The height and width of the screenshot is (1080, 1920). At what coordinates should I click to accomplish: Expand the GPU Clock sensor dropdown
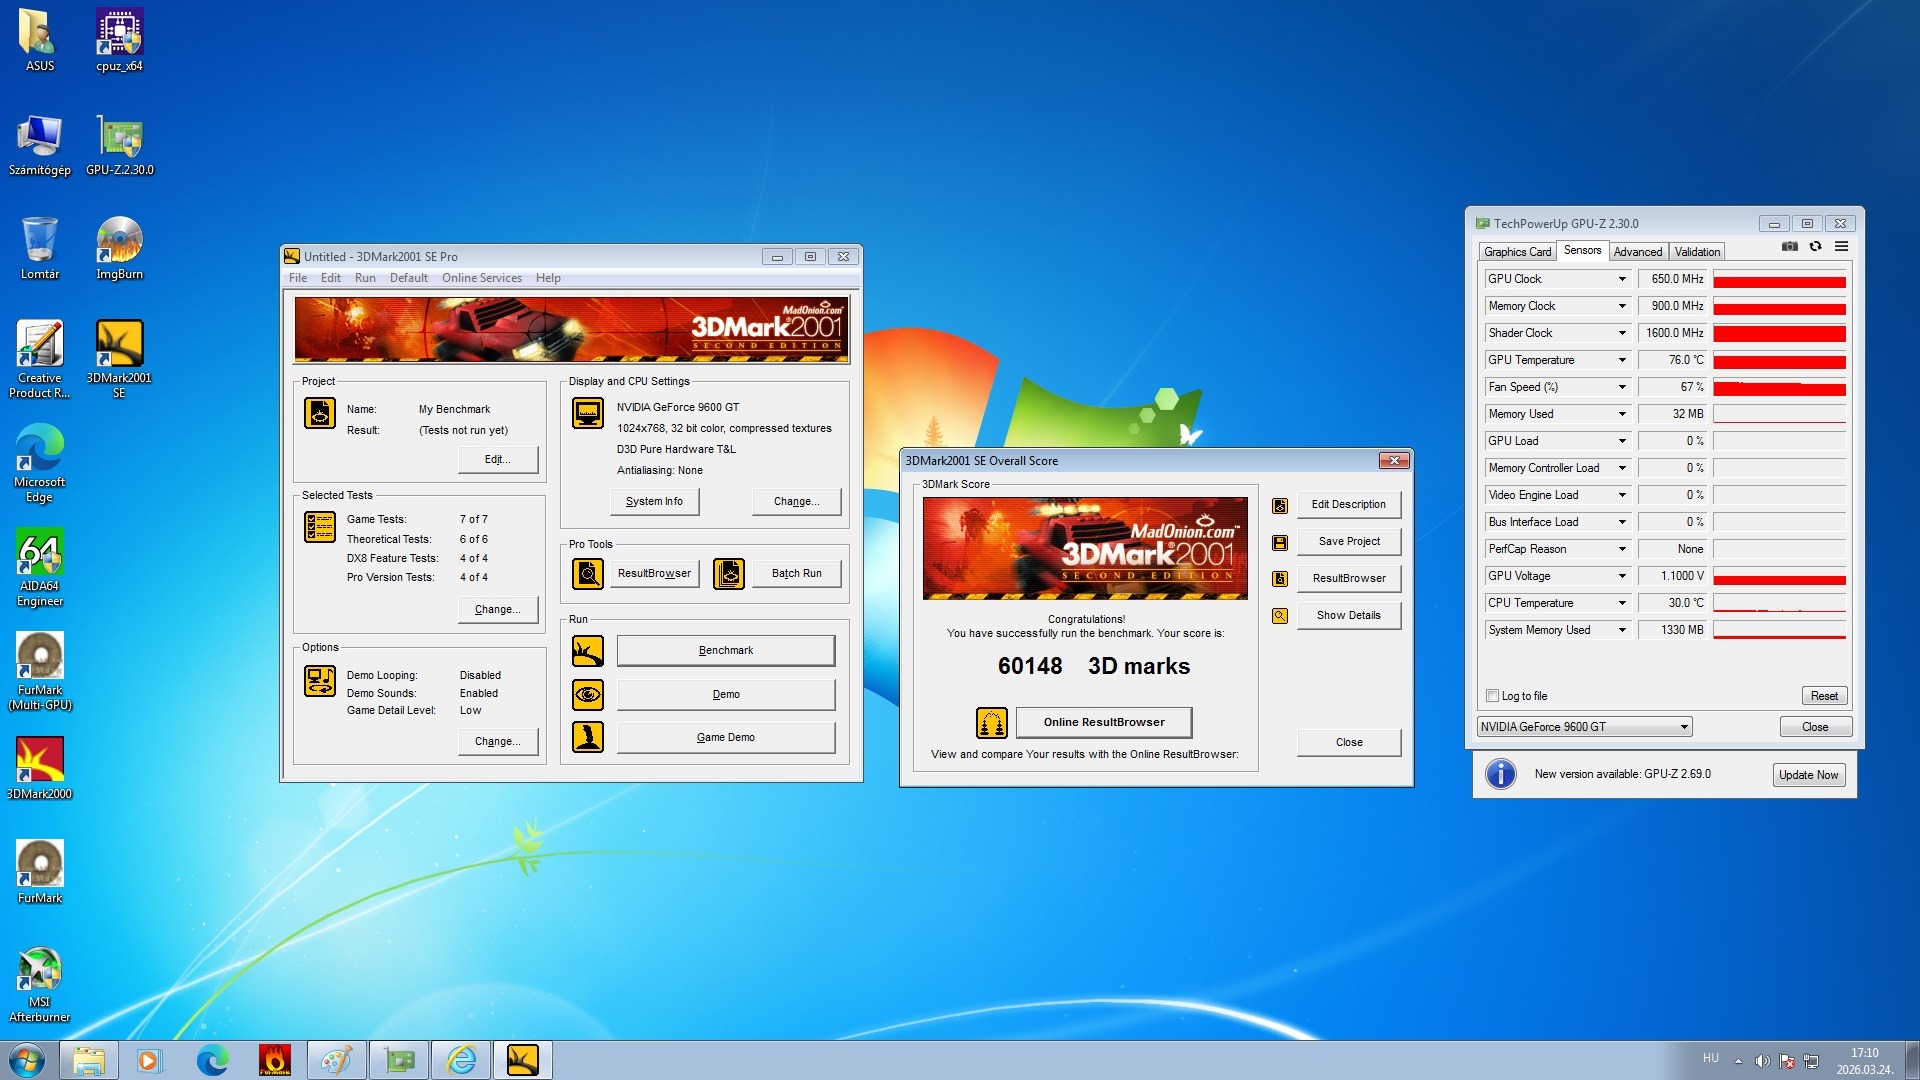click(x=1622, y=279)
